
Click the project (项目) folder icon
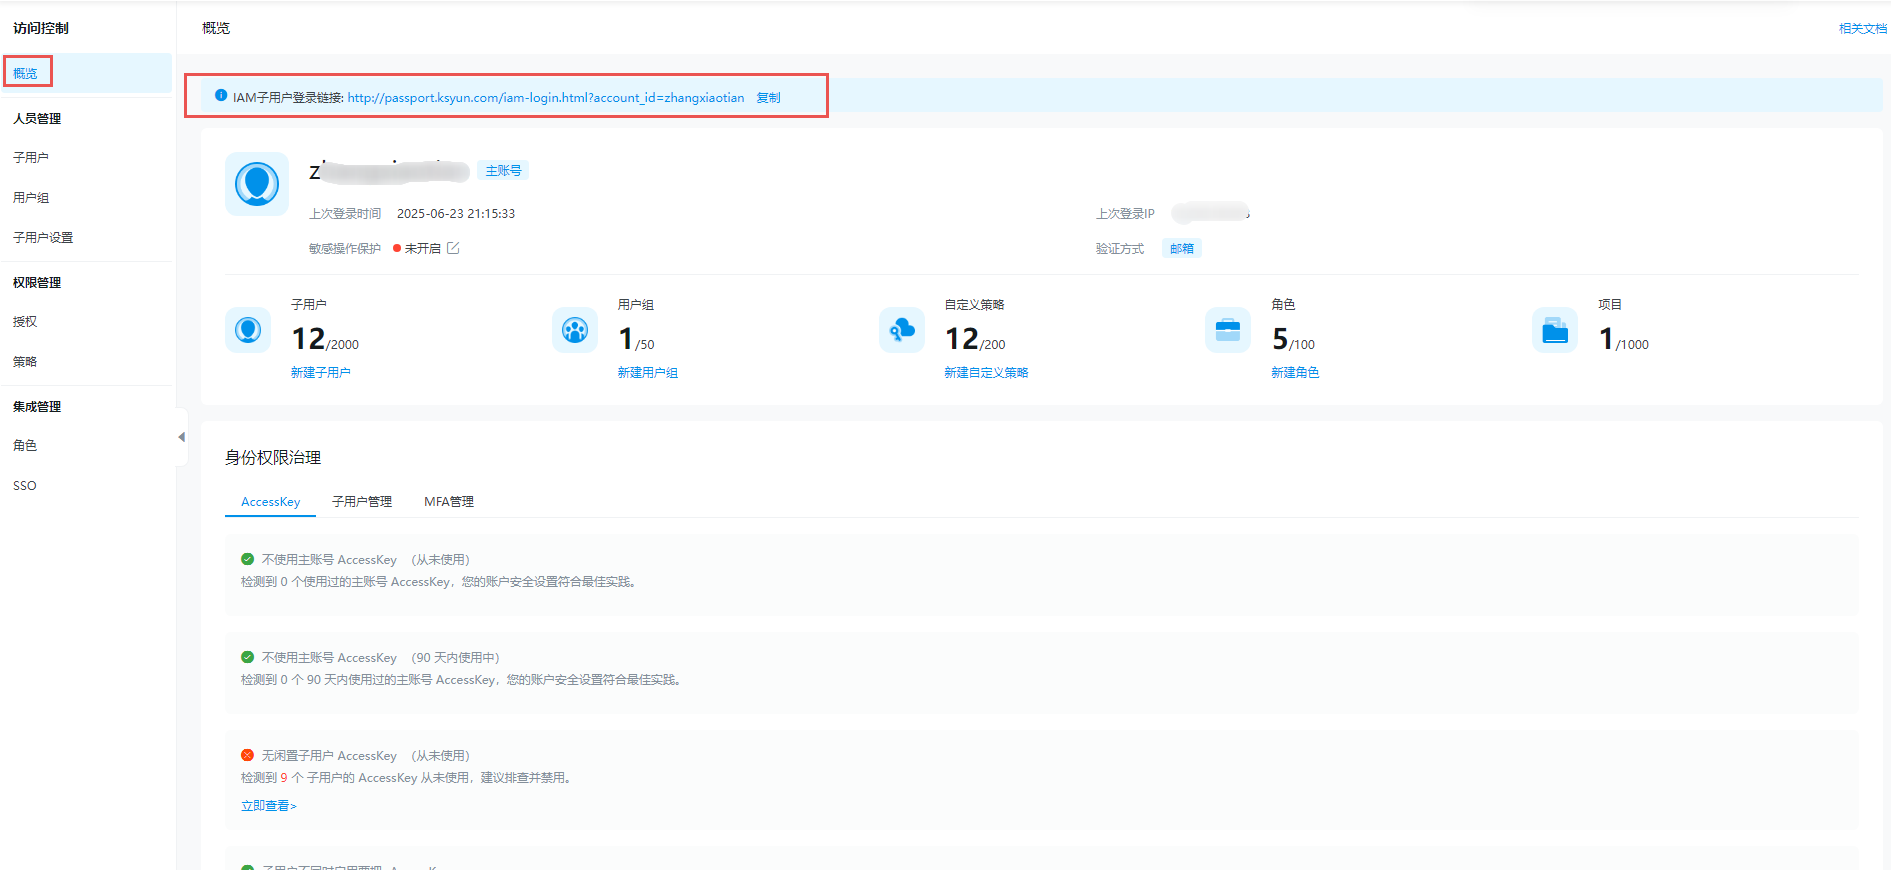point(1555,330)
